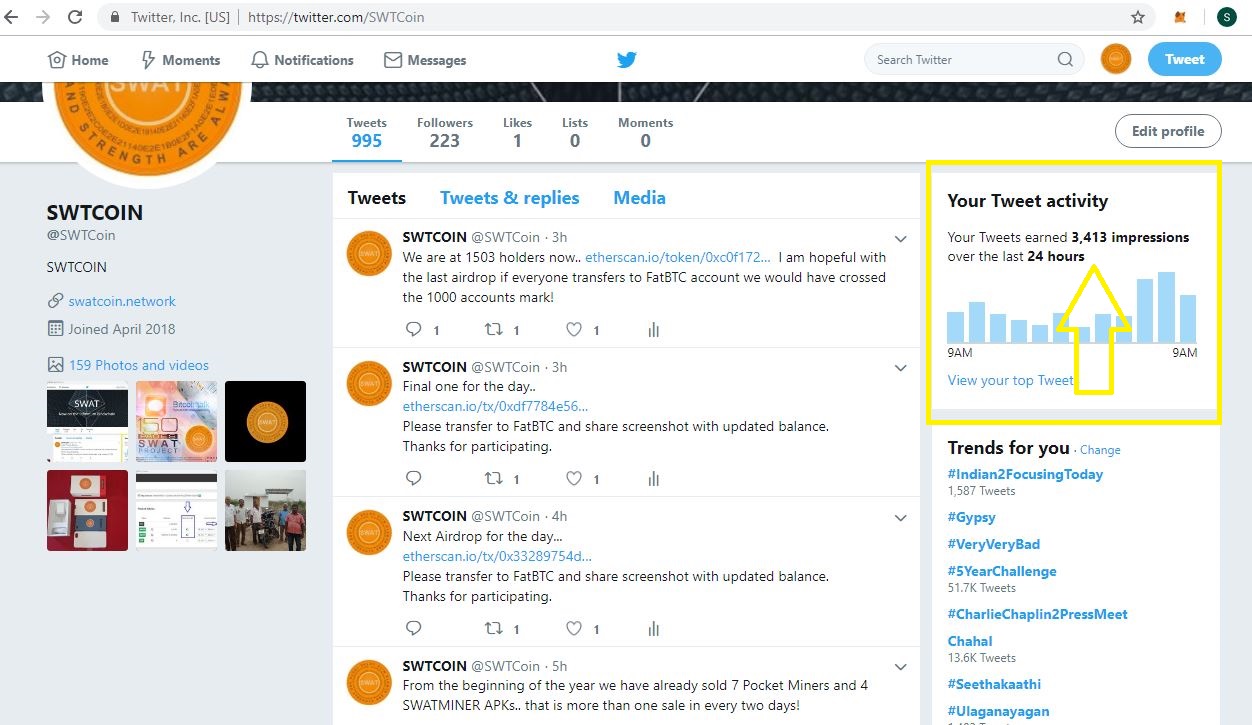The height and width of the screenshot is (725, 1252).
Task: Open the swatcoin.network website link
Action: tap(122, 301)
